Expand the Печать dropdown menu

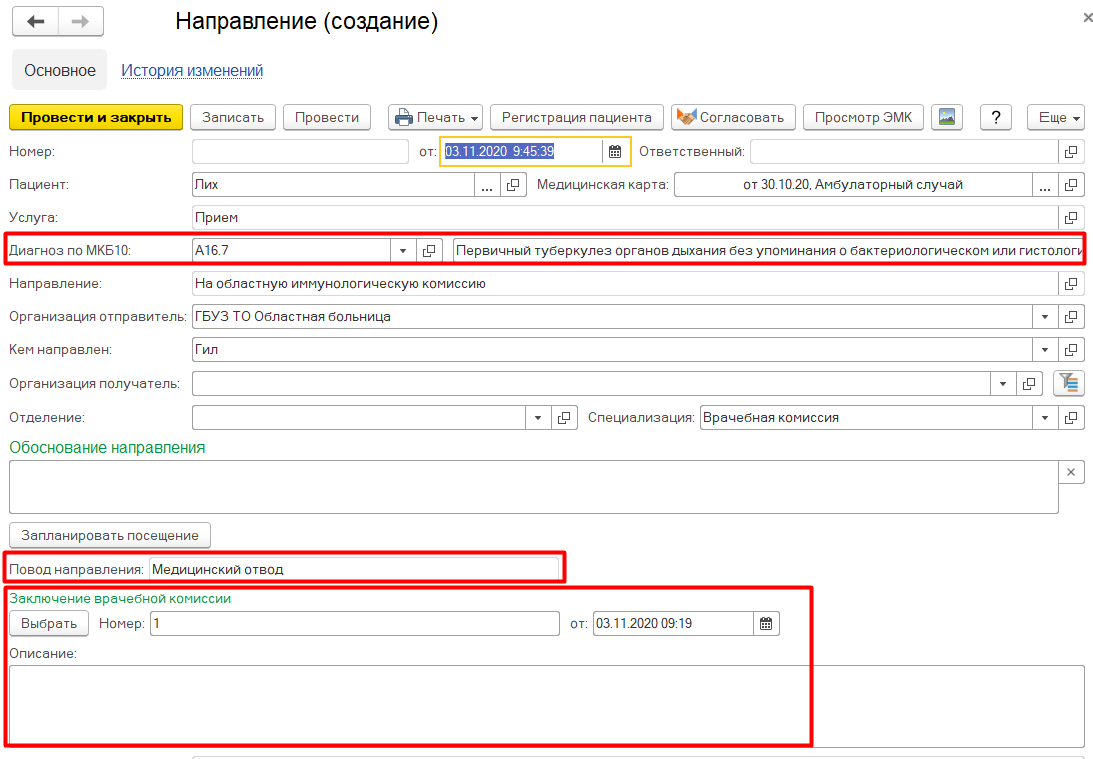[436, 117]
